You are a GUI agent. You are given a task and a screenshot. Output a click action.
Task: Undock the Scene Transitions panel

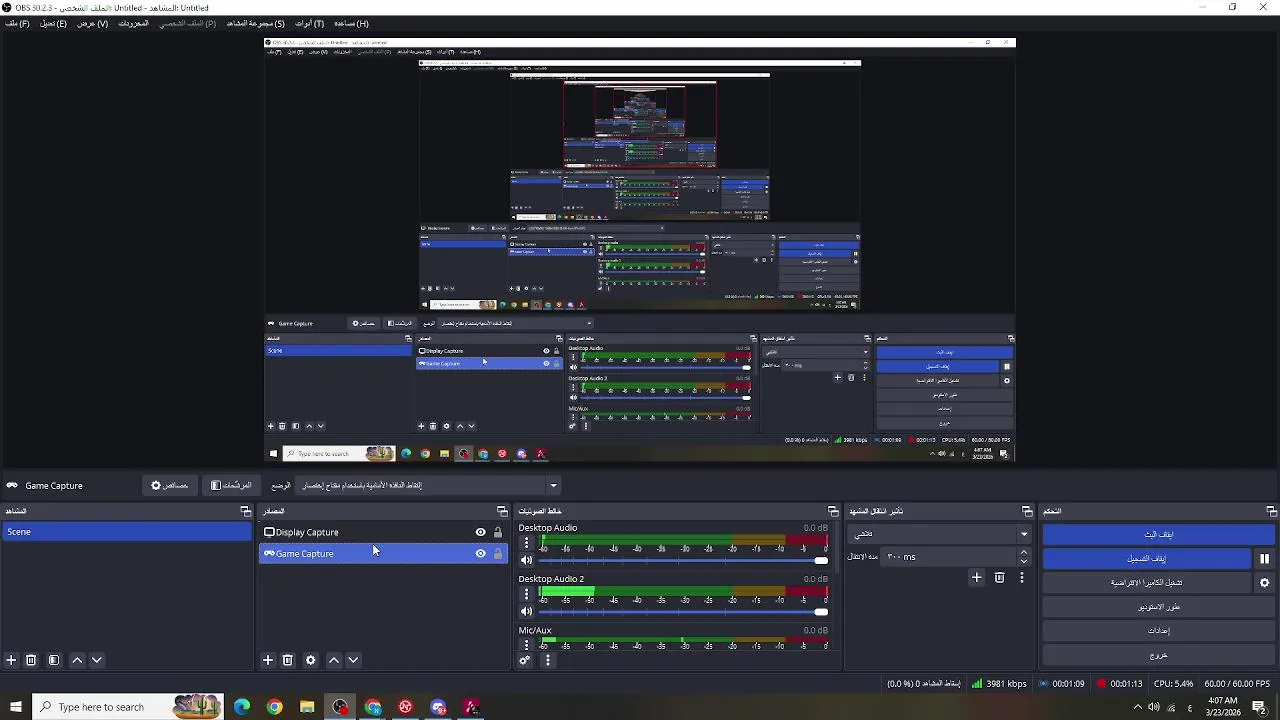(x=1027, y=511)
